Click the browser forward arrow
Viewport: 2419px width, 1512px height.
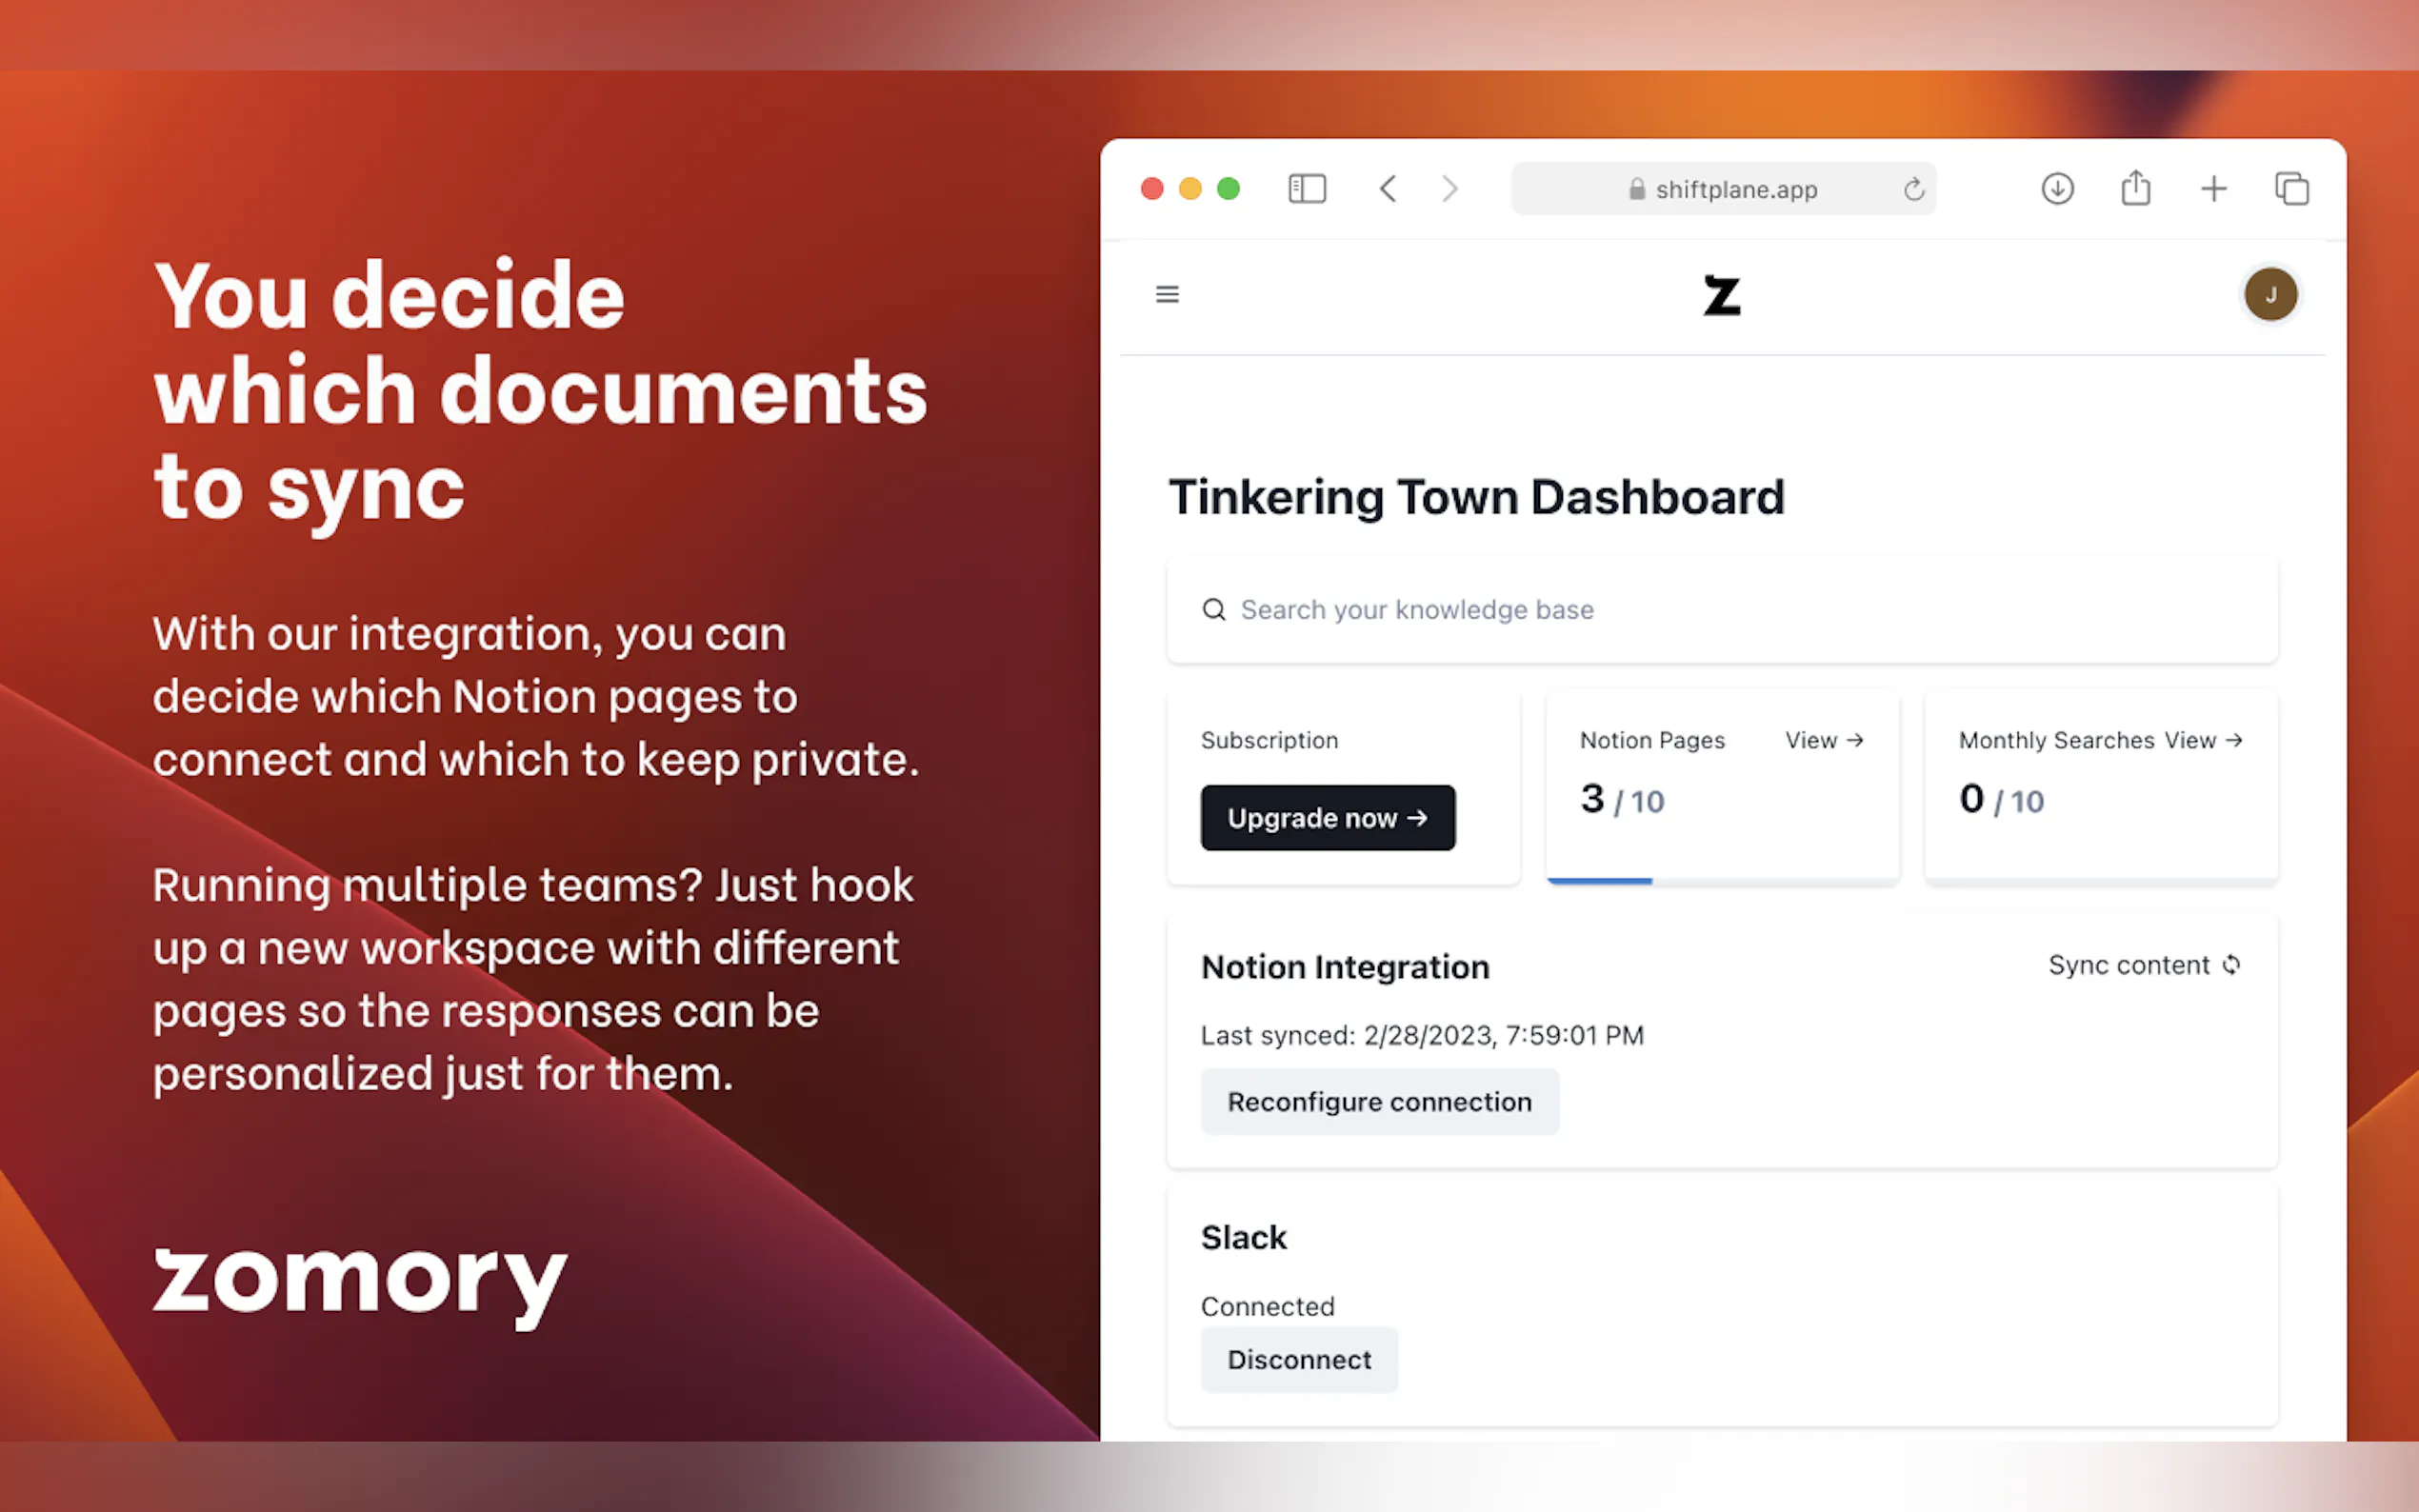point(1449,189)
